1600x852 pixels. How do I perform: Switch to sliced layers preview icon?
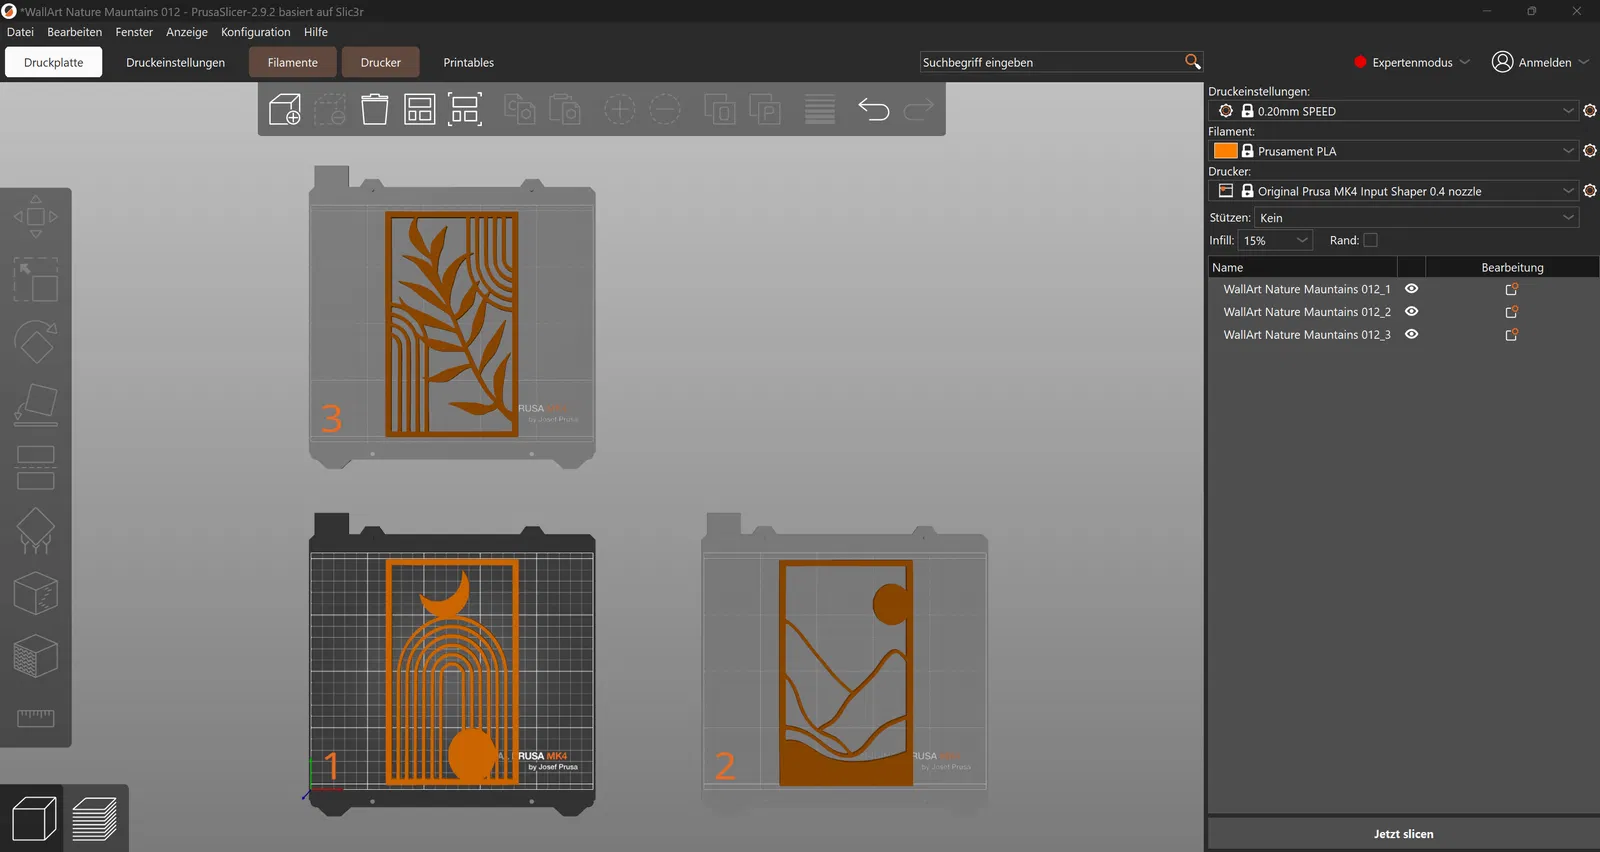click(x=95, y=819)
